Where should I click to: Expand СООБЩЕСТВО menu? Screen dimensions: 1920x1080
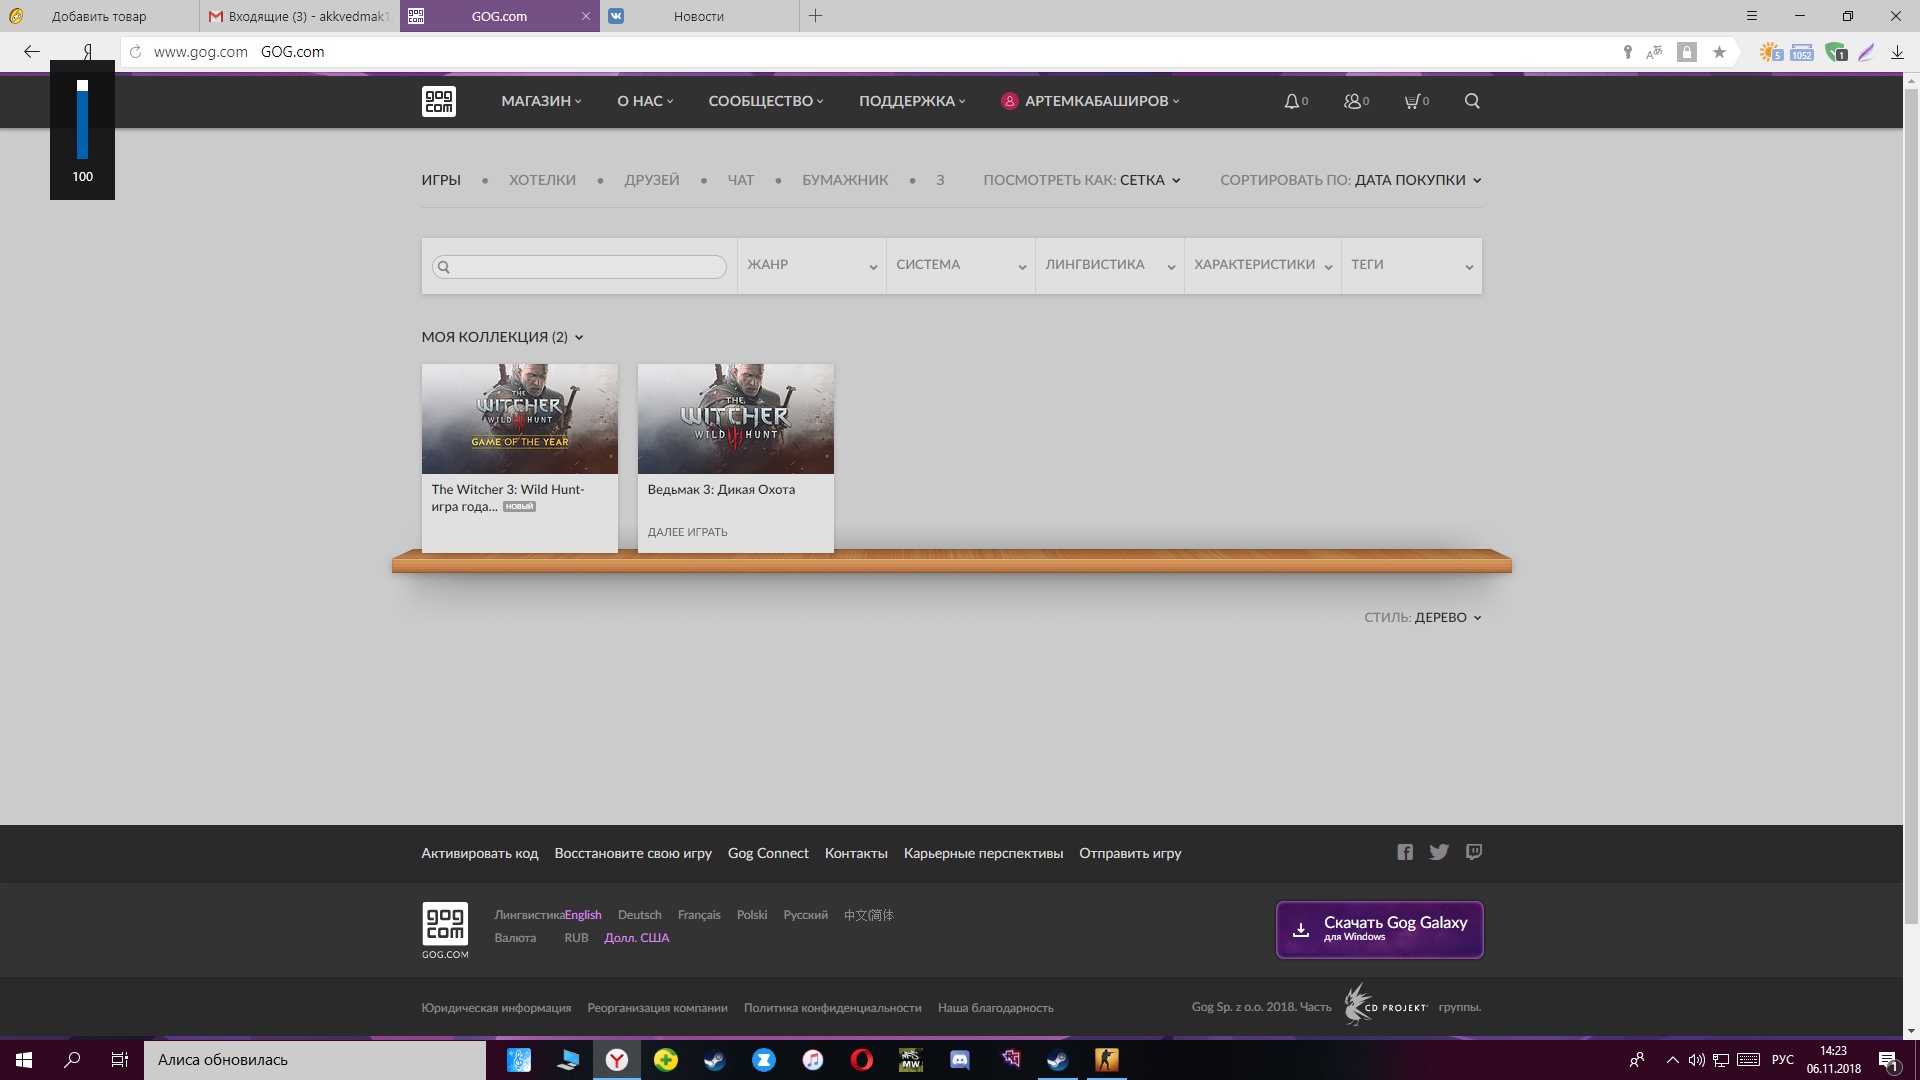tap(766, 101)
